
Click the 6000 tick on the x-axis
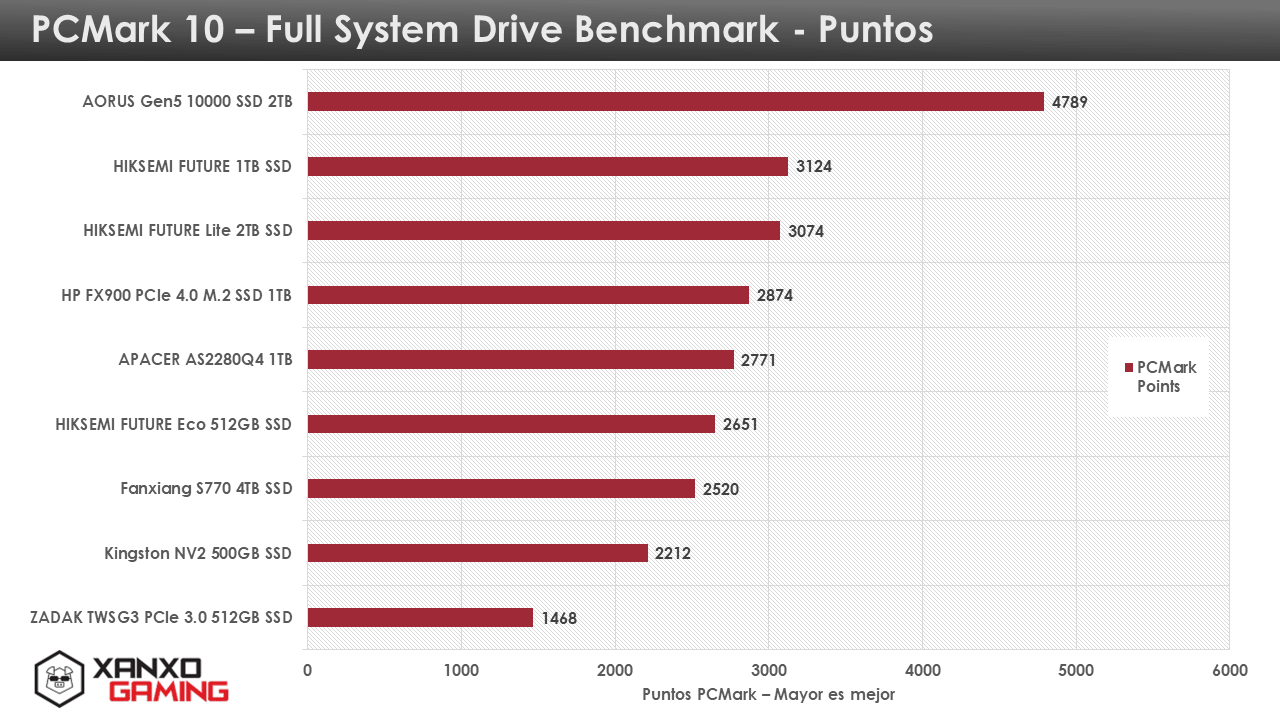coord(1229,670)
